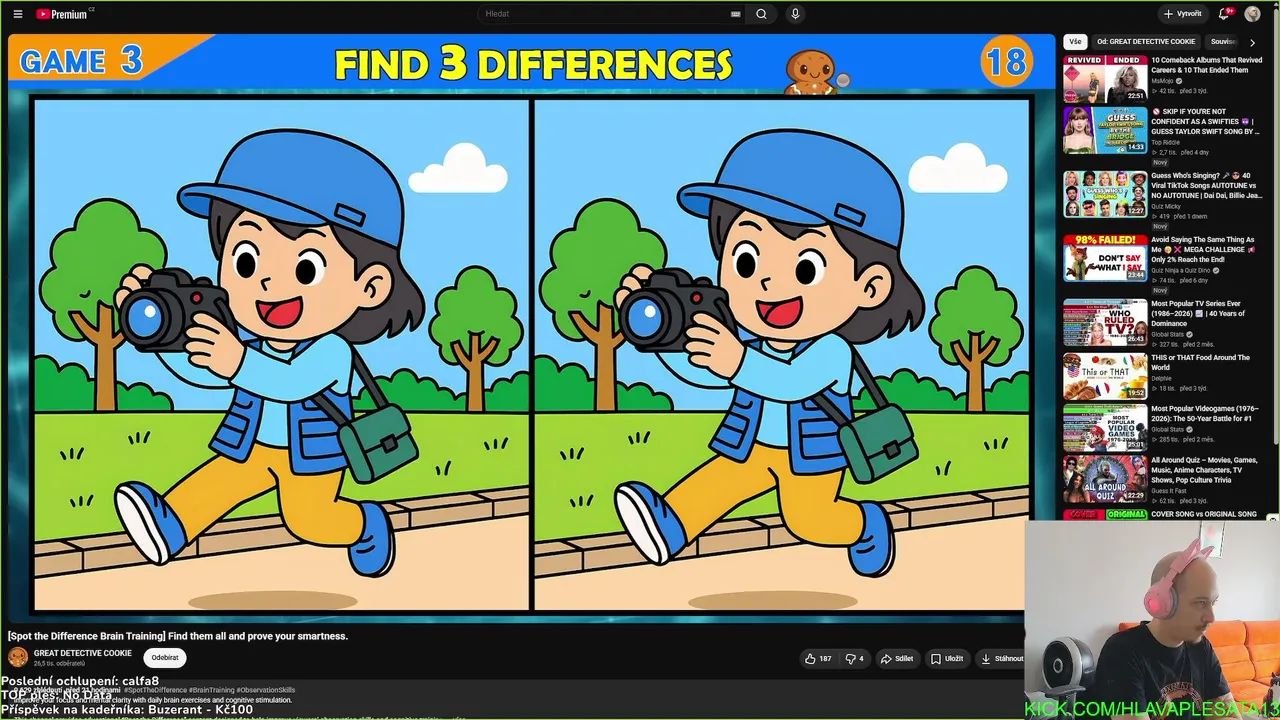1280x720 pixels.
Task: Open GREAT DETECTIVE COOKIE channel avatar
Action: click(18, 657)
